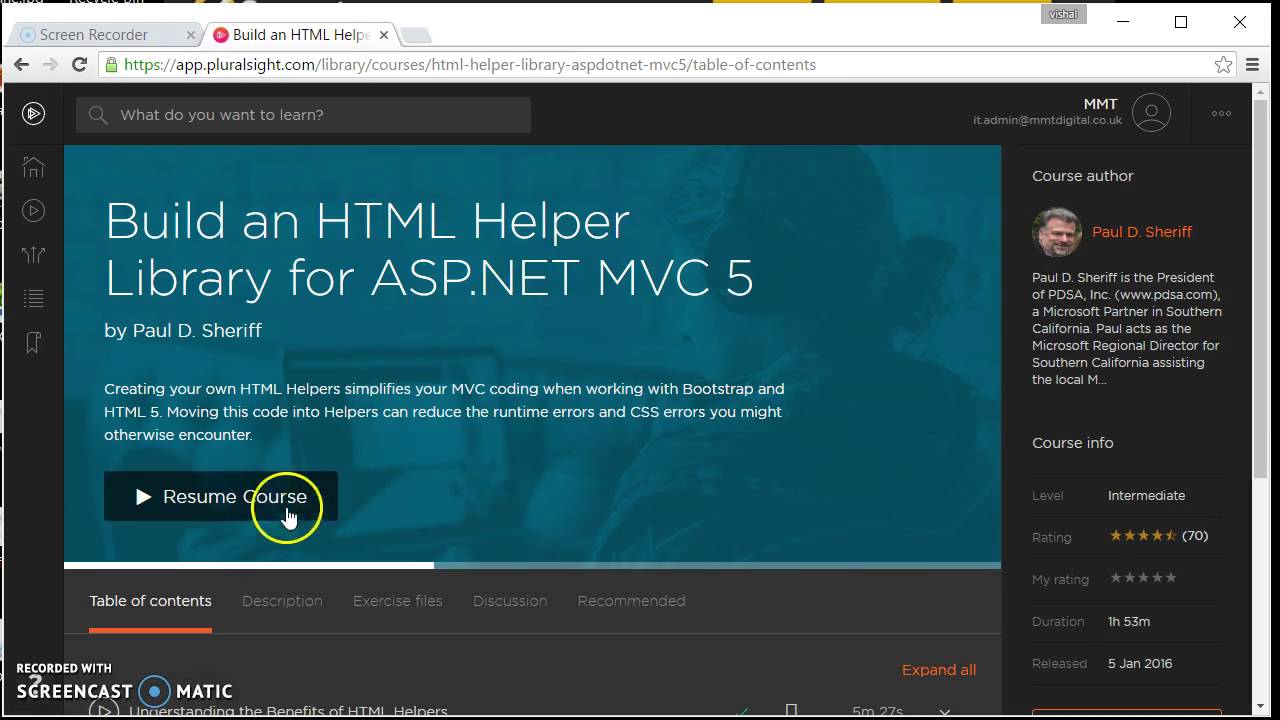Open the user profile avatar icon
The width and height of the screenshot is (1280, 720).
[1152, 113]
